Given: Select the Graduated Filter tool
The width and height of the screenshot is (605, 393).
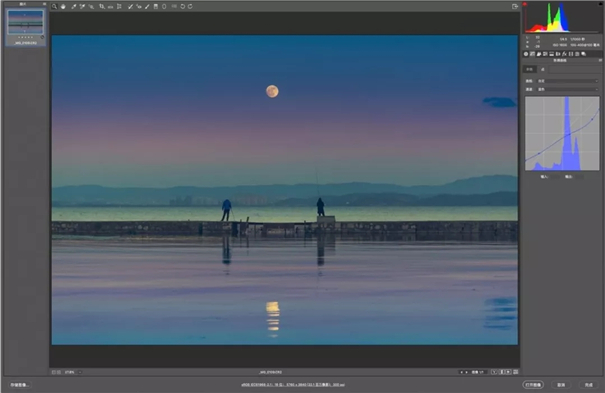Looking at the screenshot, I should [x=156, y=7].
